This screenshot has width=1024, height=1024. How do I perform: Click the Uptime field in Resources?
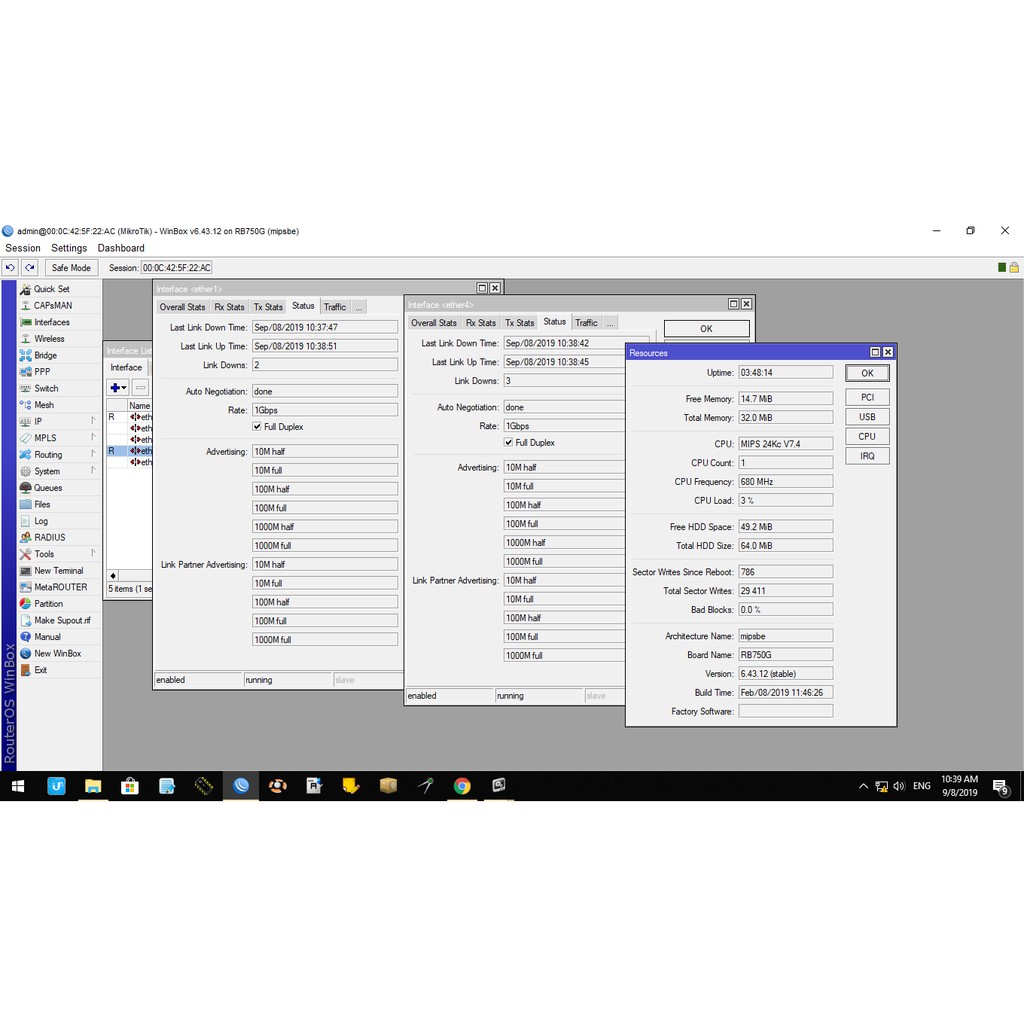point(785,372)
